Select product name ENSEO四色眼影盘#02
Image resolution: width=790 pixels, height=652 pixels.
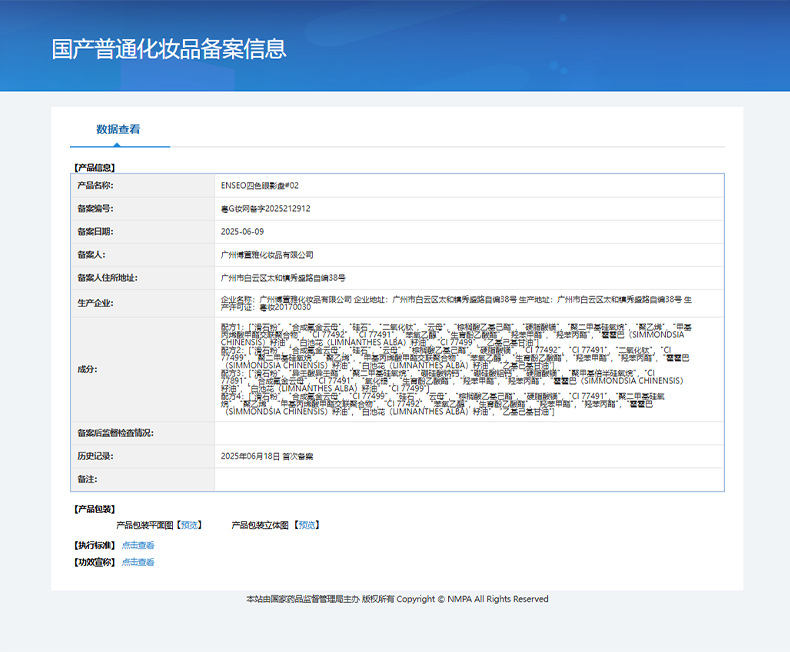click(259, 185)
